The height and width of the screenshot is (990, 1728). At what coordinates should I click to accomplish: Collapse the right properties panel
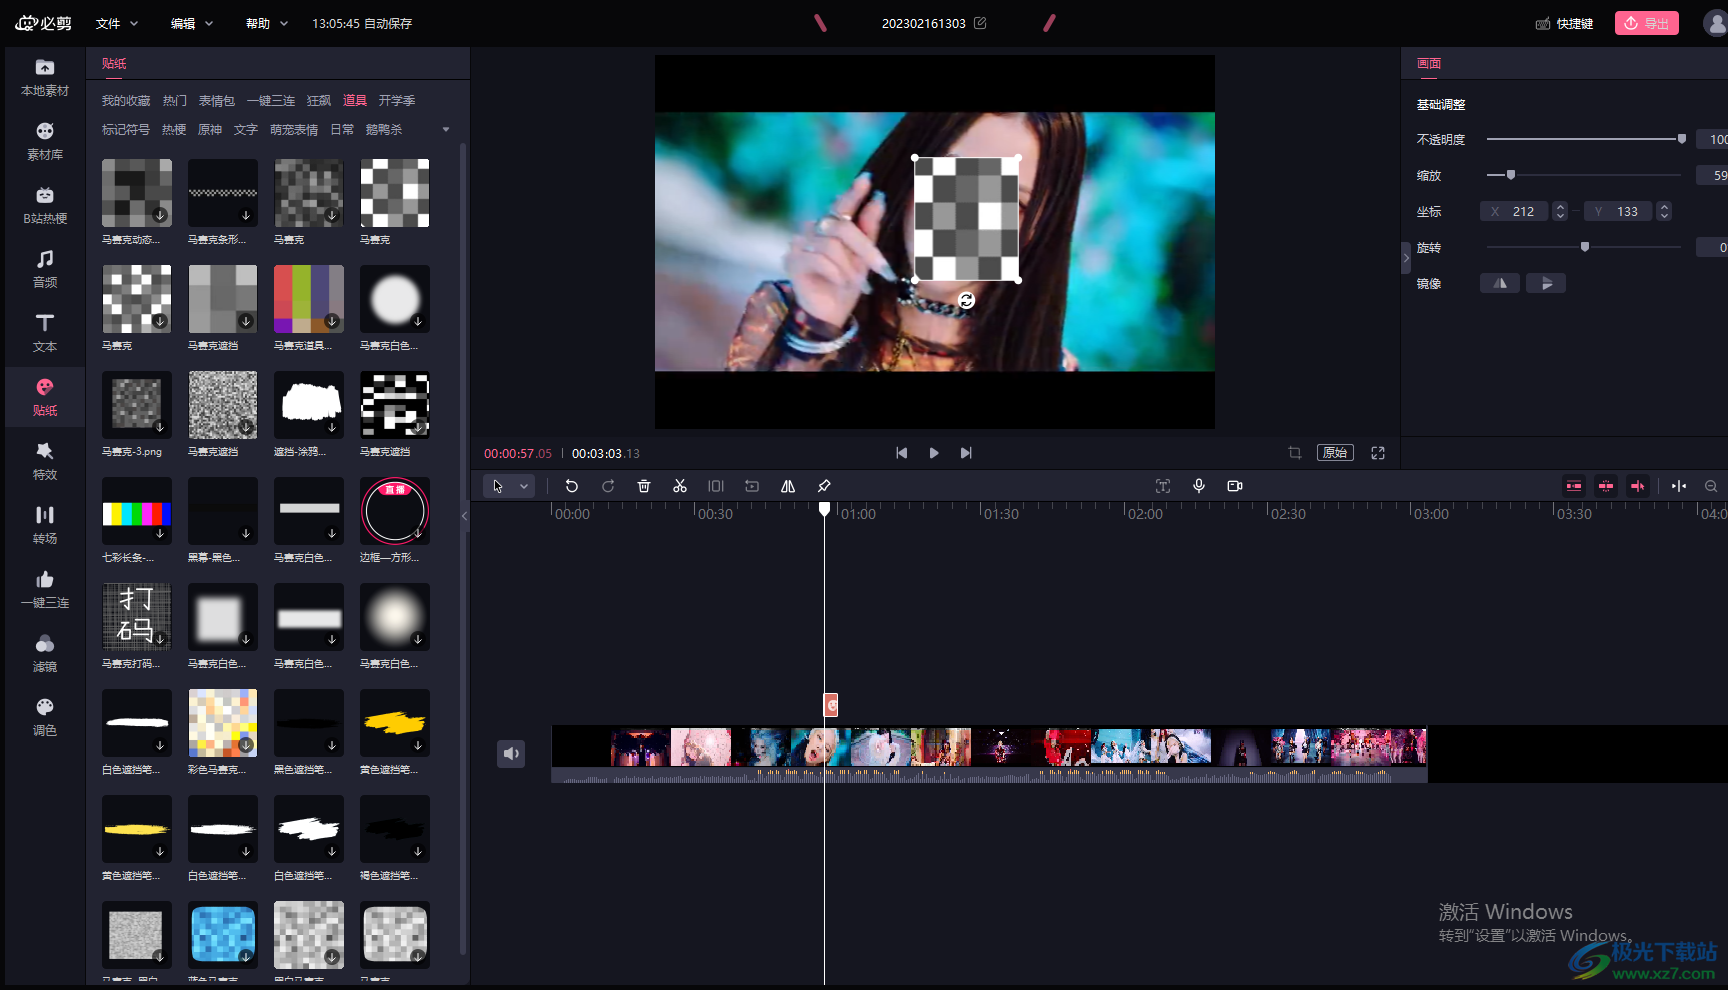[1406, 258]
